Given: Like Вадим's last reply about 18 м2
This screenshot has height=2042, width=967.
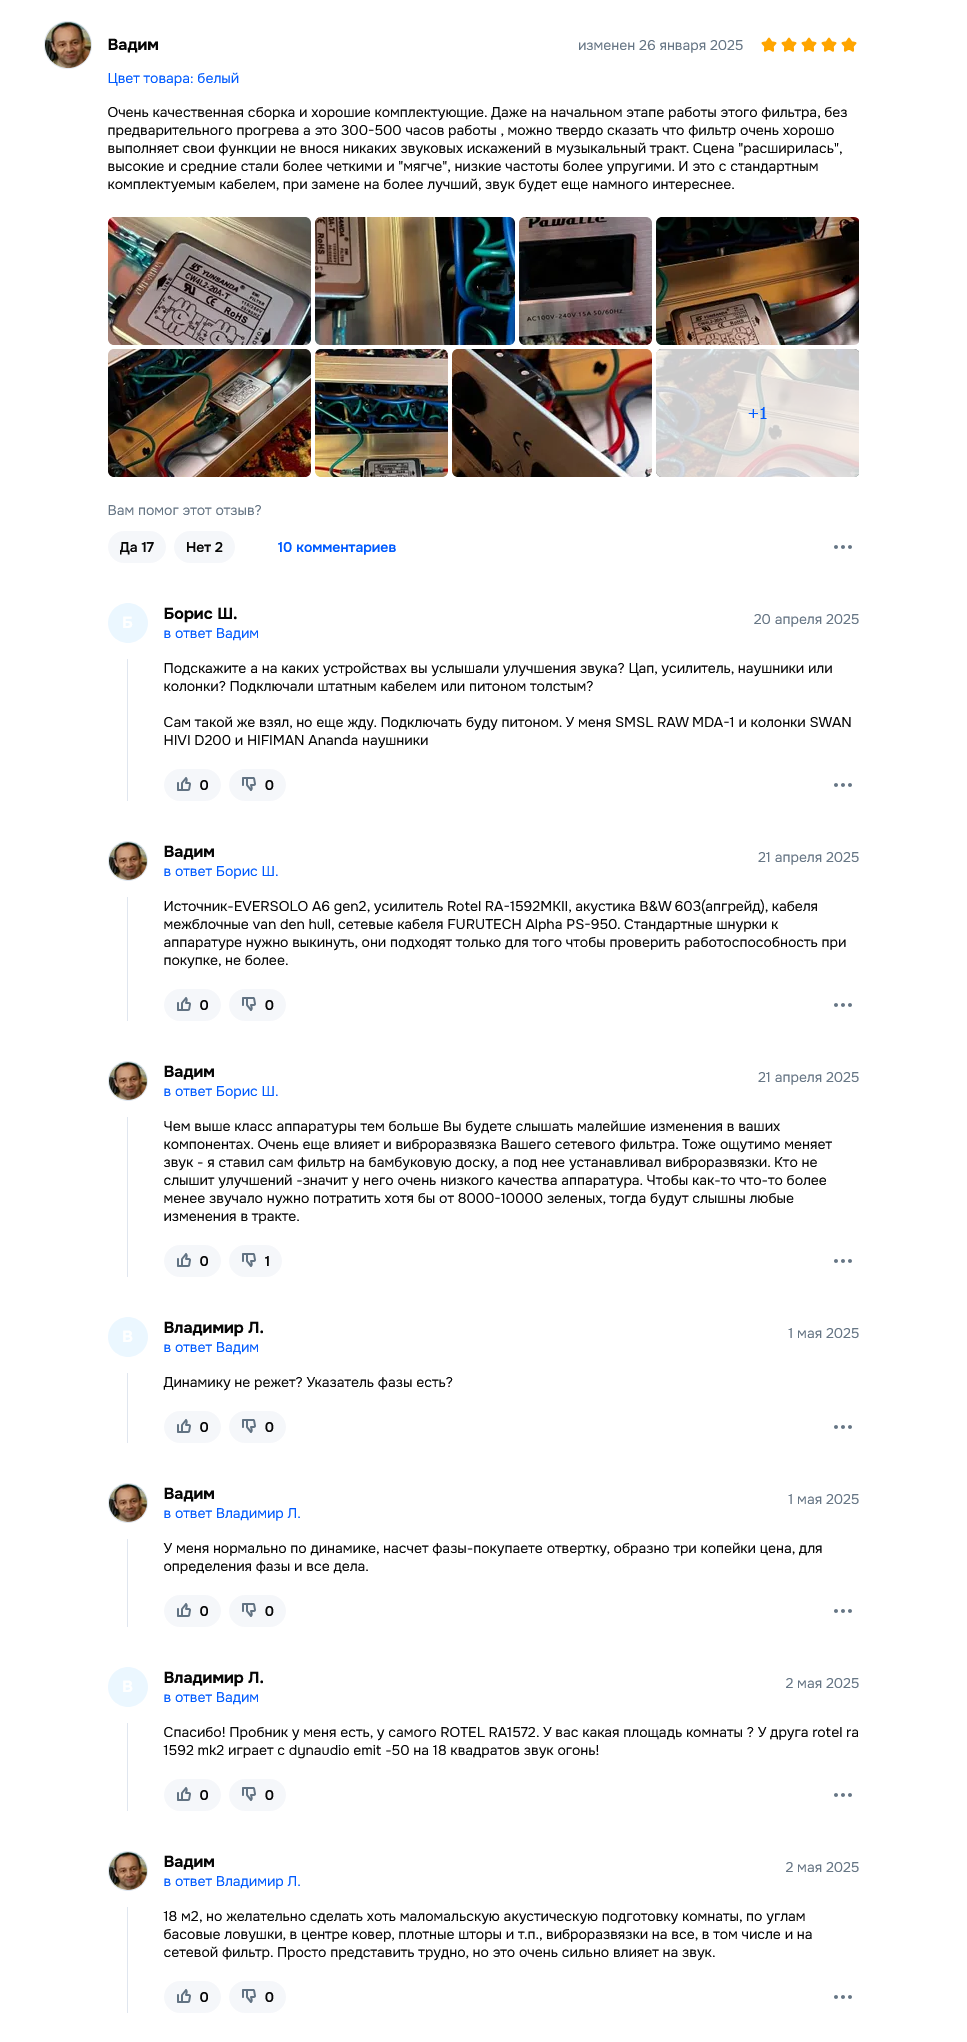Looking at the screenshot, I should click(192, 1997).
